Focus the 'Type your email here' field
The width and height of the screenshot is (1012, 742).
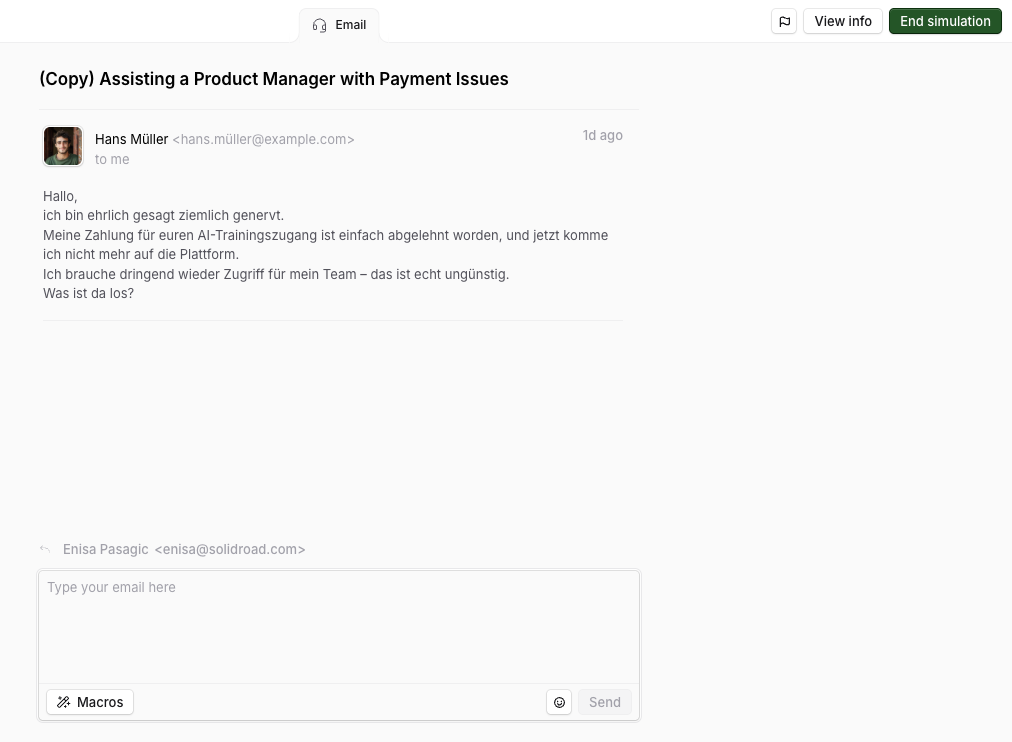tap(339, 627)
